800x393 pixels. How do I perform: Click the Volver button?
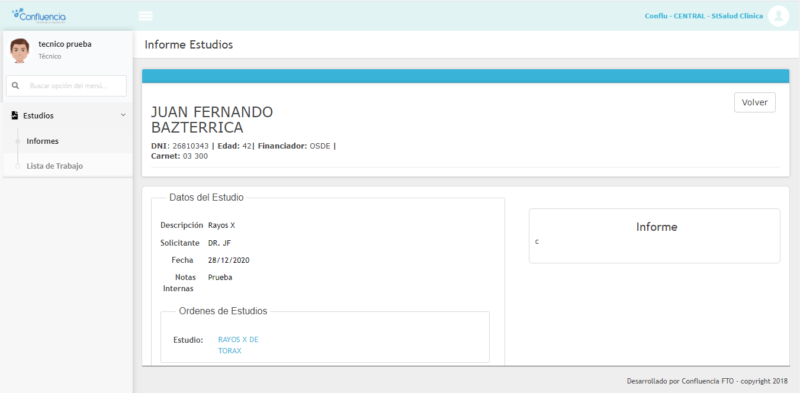755,102
